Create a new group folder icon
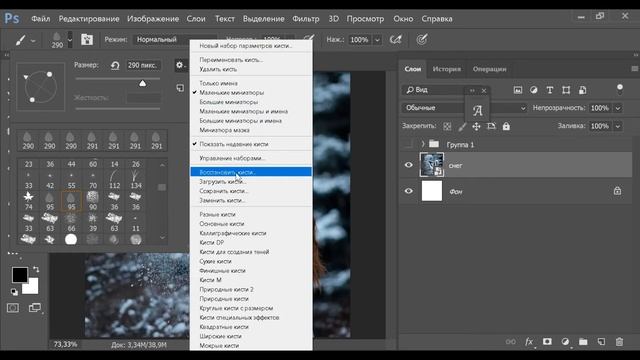 pyautogui.click(x=583, y=342)
